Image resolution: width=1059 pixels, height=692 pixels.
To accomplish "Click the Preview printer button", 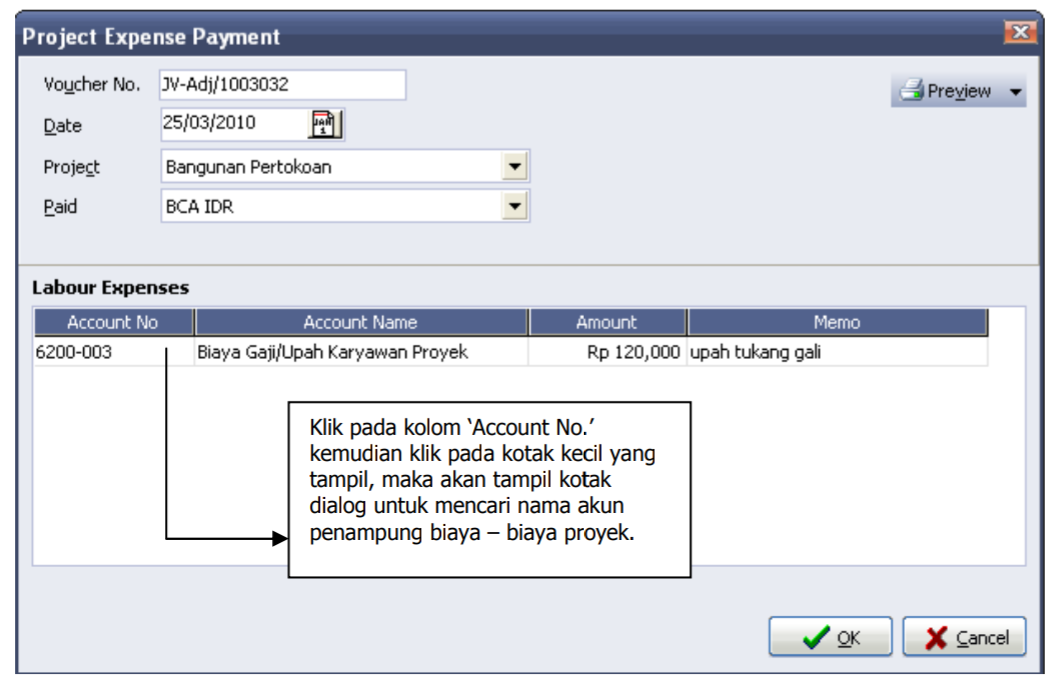I will click(945, 92).
